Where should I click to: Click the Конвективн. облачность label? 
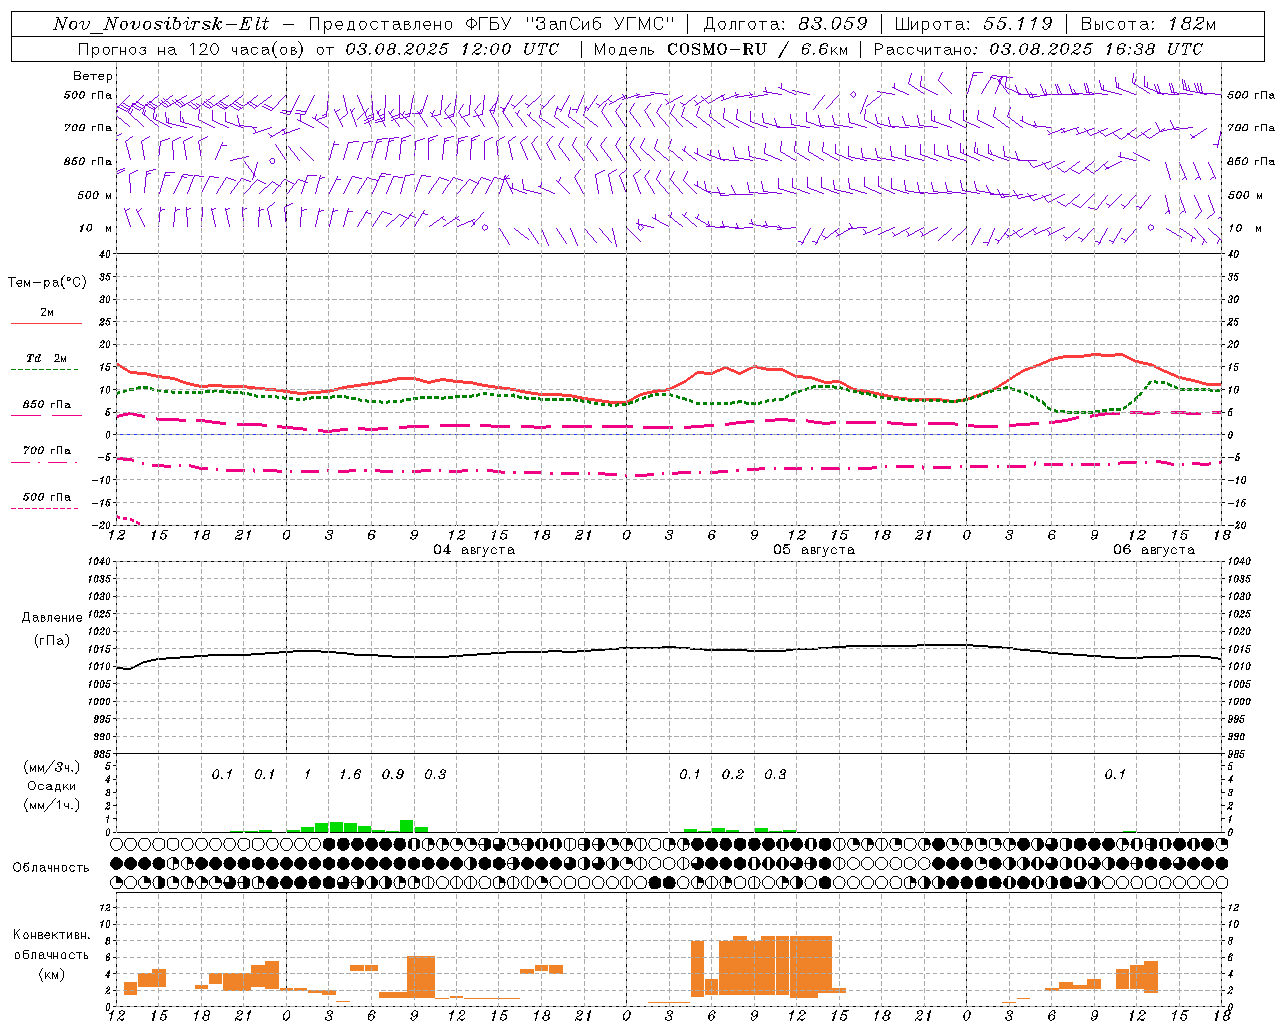click(51, 945)
